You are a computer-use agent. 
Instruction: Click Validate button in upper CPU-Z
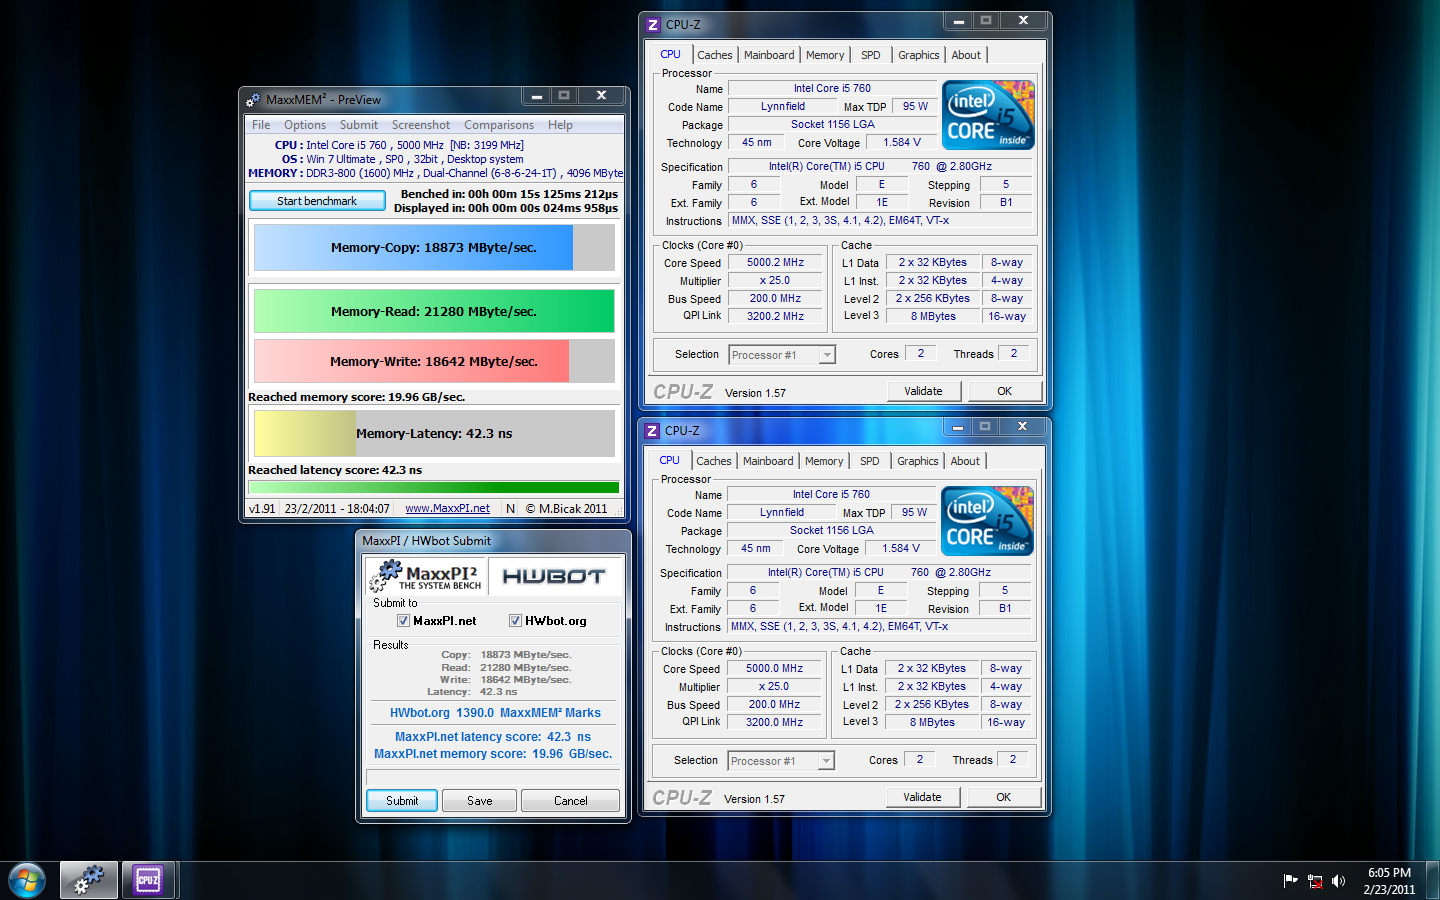point(924,391)
